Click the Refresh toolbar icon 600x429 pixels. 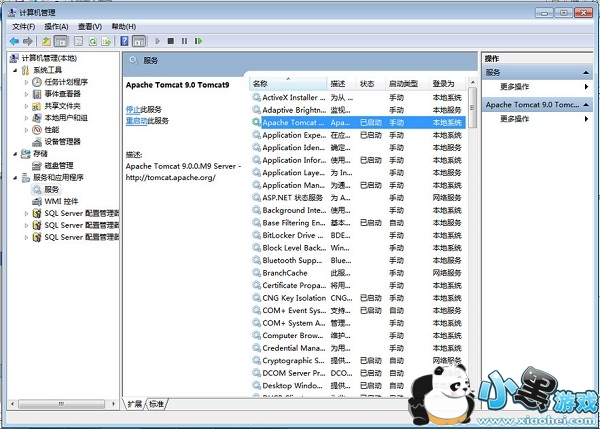click(x=92, y=41)
